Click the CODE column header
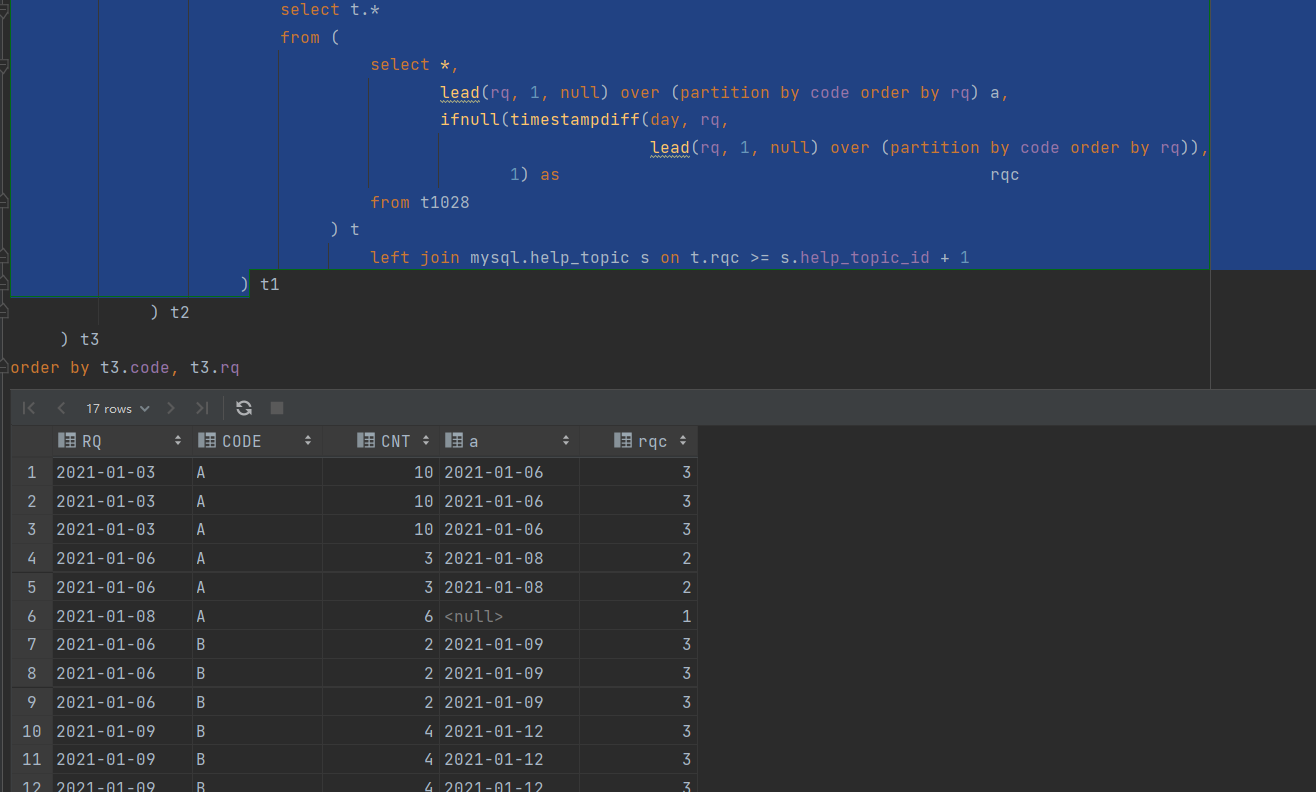1316x792 pixels. pos(257,441)
